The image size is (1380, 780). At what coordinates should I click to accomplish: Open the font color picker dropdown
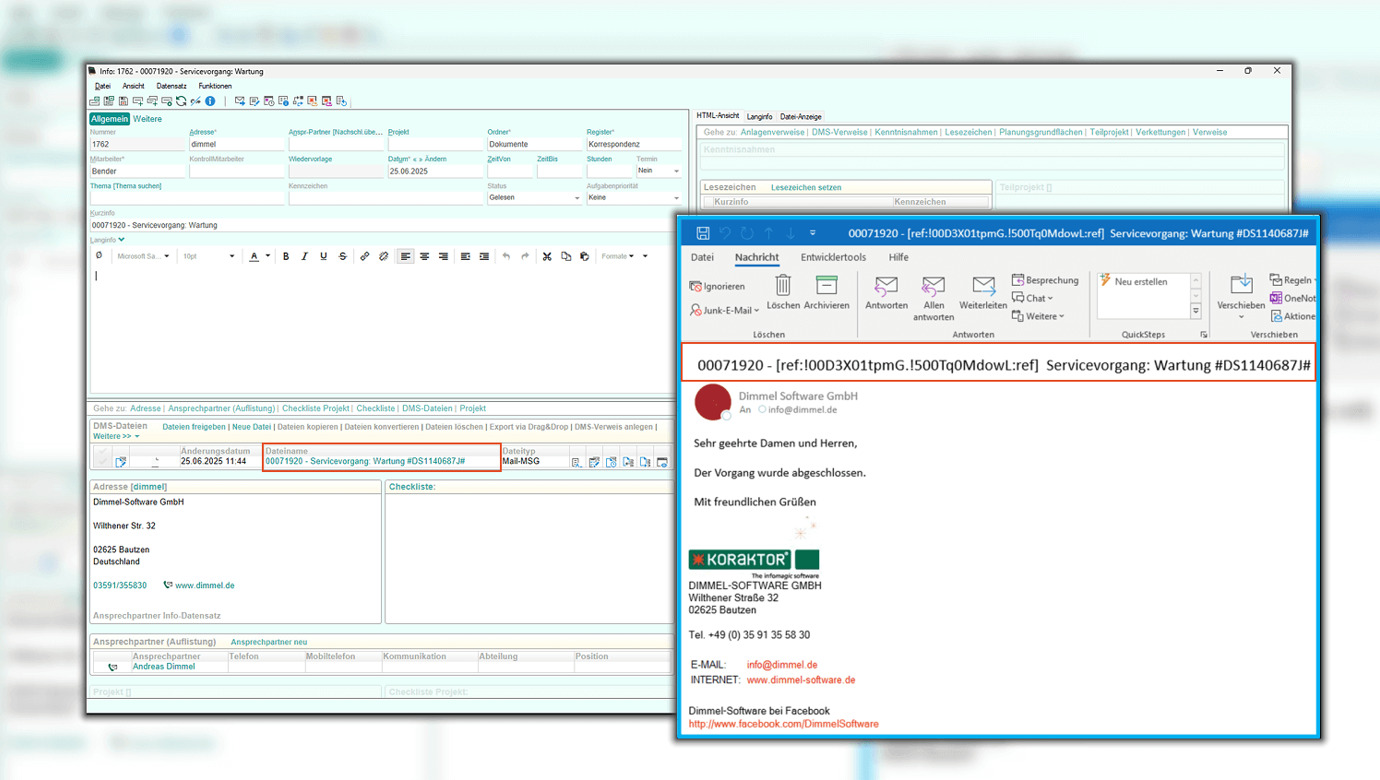pos(268,257)
